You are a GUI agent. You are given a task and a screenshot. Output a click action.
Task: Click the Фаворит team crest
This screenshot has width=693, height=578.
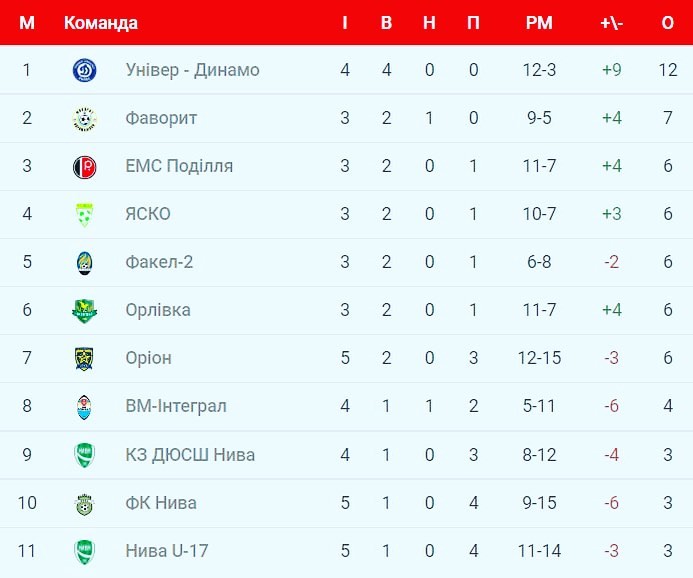(x=84, y=118)
